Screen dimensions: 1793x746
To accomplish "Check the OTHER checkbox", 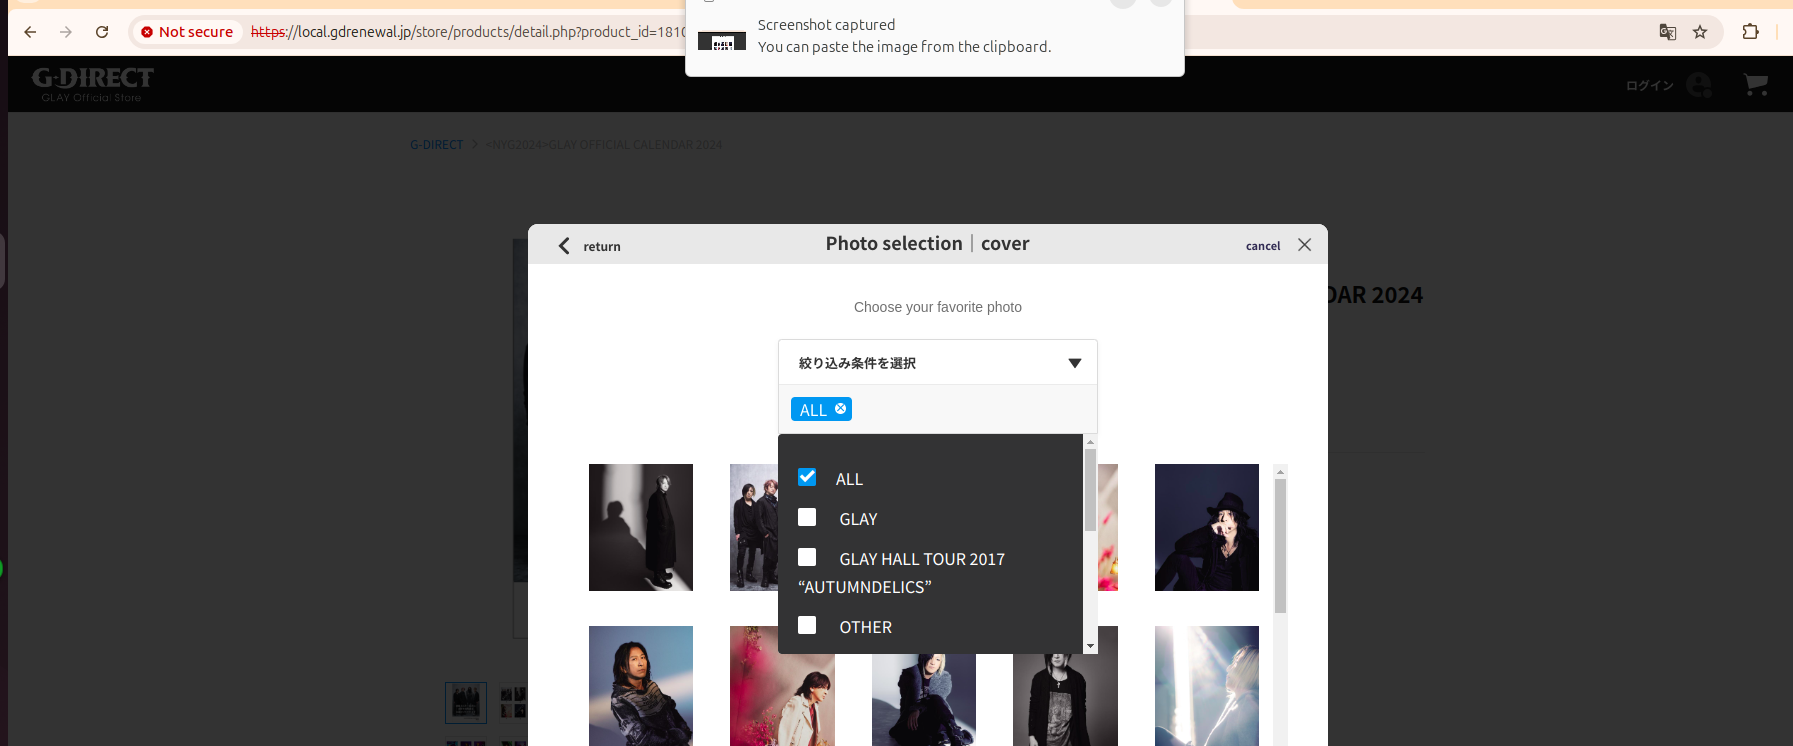I will point(807,625).
